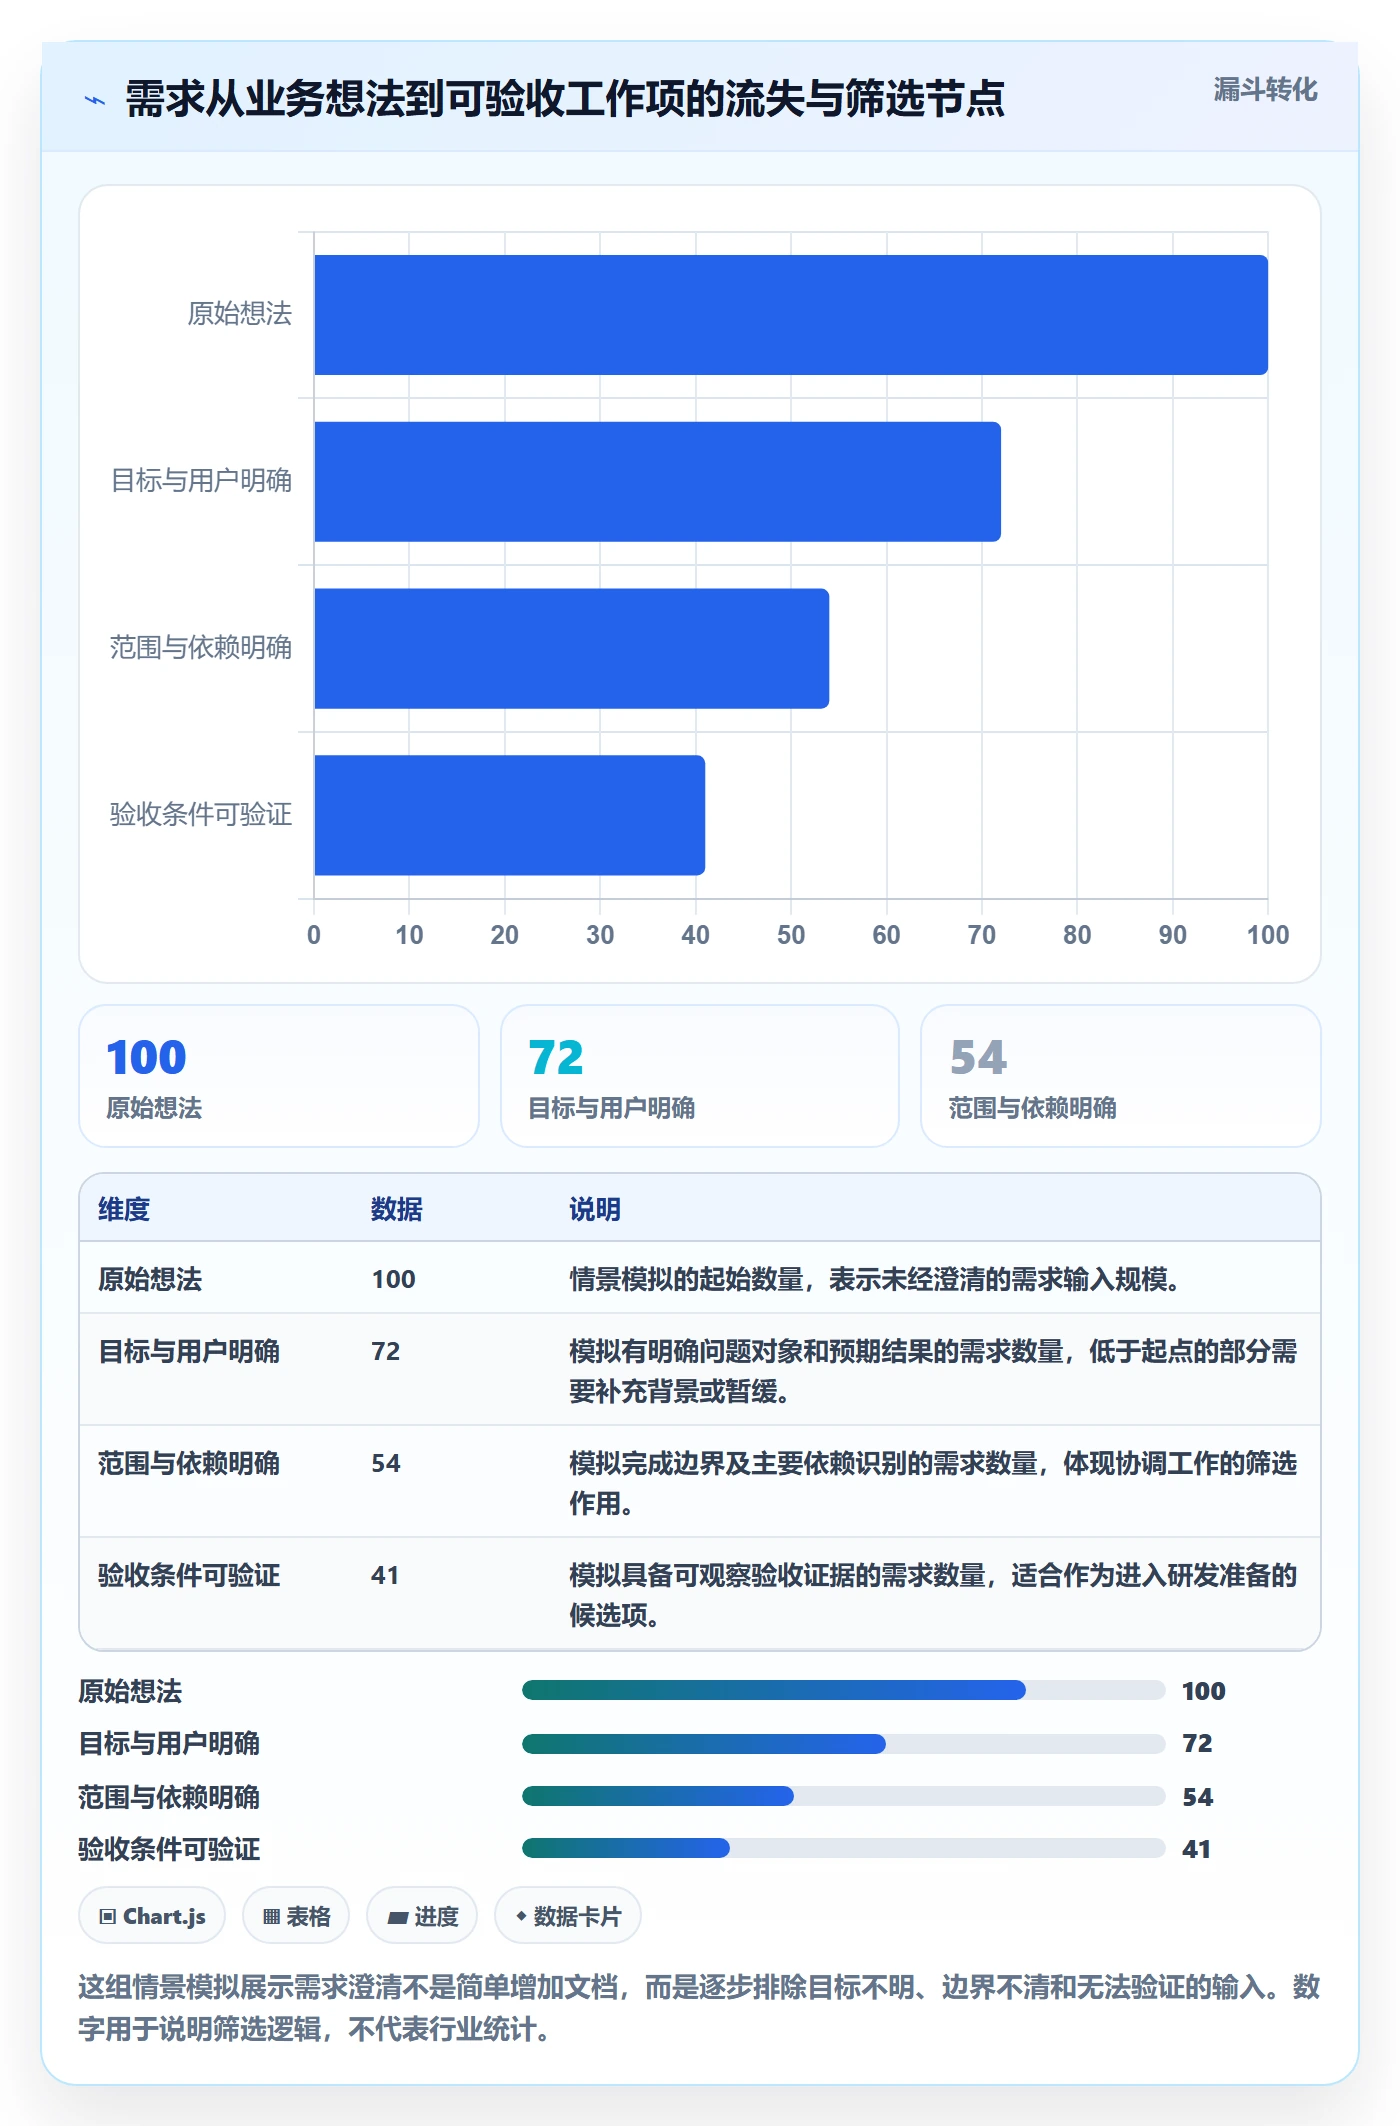Click the 数据 column header
This screenshot has height=2126, width=1400.
[397, 1209]
